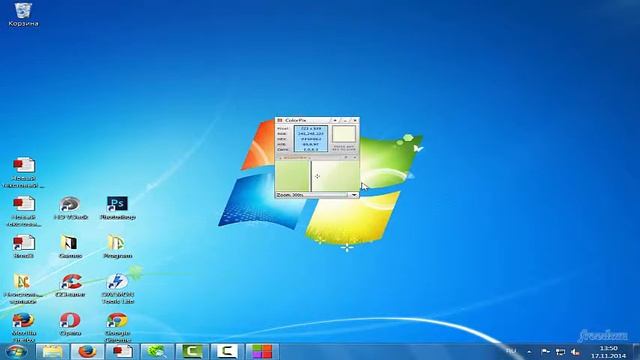Viewport: 640px width, 360px height.
Task: Open the volume control in the tray
Action: point(575,352)
